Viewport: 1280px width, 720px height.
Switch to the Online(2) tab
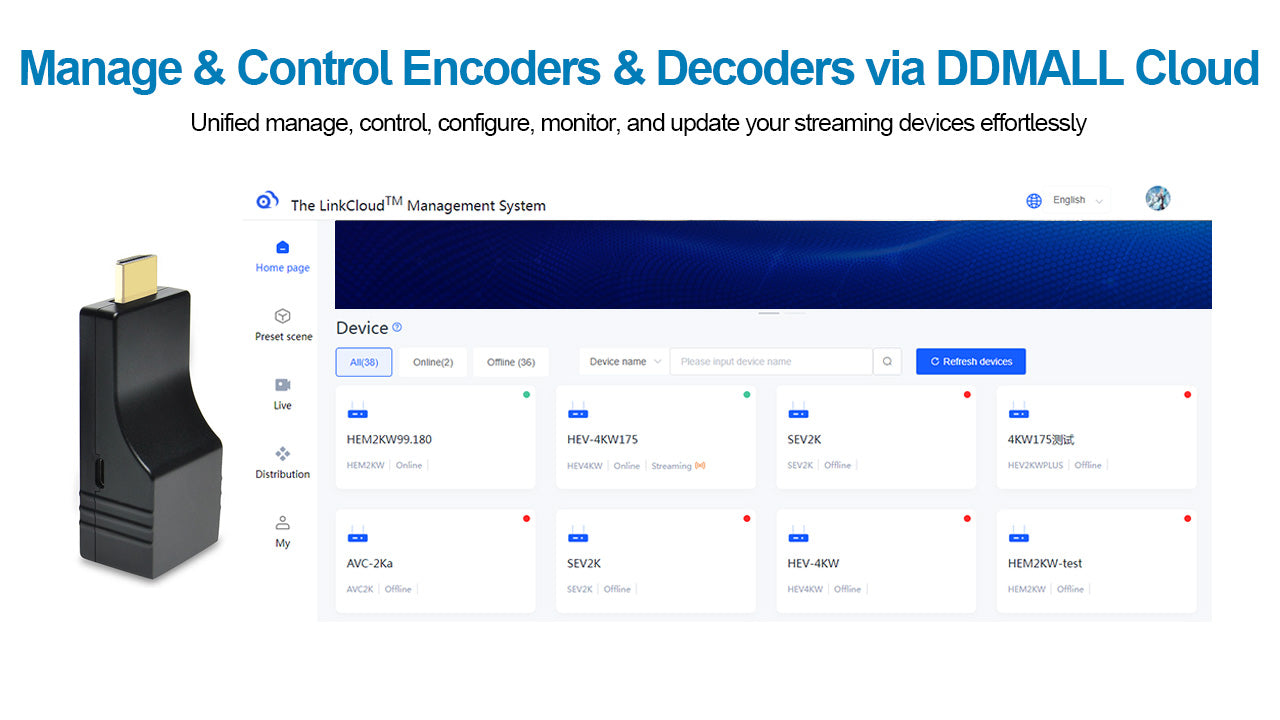(433, 362)
